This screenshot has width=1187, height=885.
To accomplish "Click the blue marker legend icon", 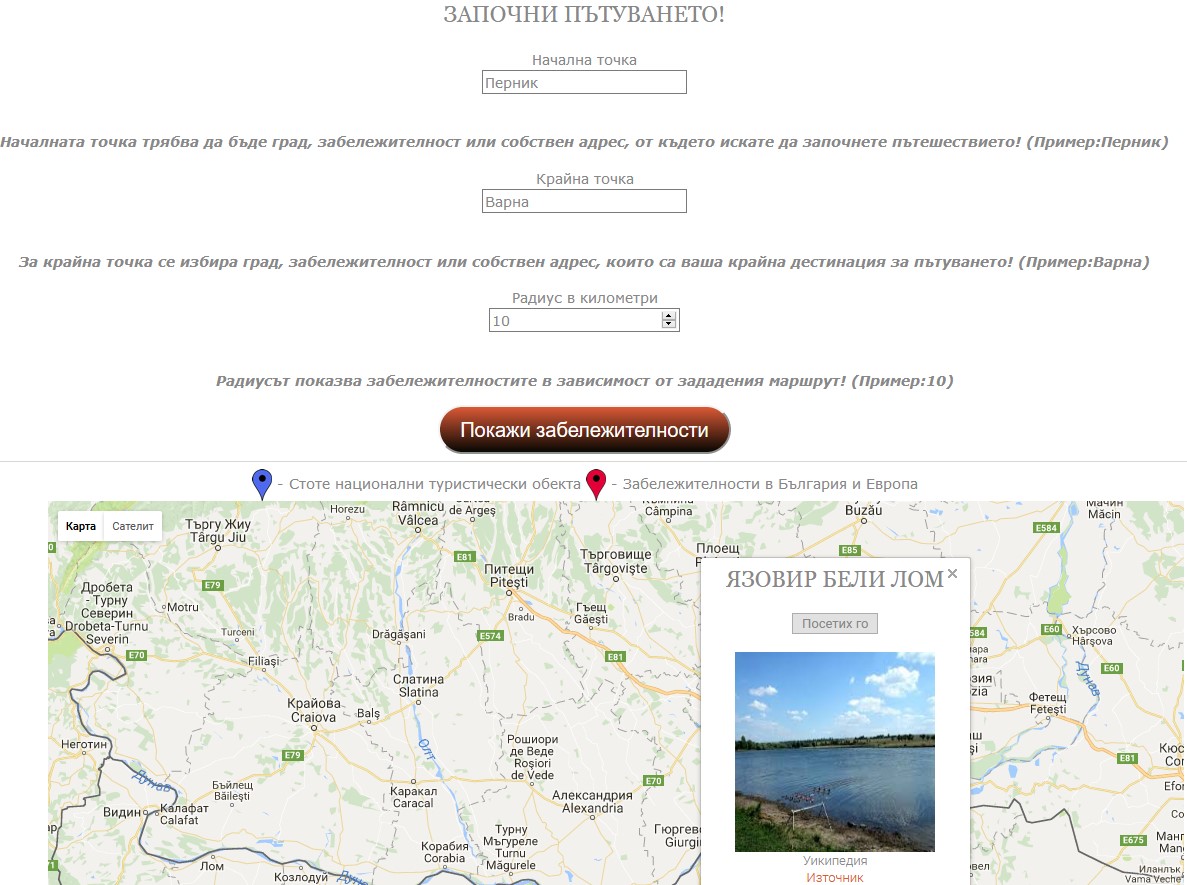I will pyautogui.click(x=262, y=484).
